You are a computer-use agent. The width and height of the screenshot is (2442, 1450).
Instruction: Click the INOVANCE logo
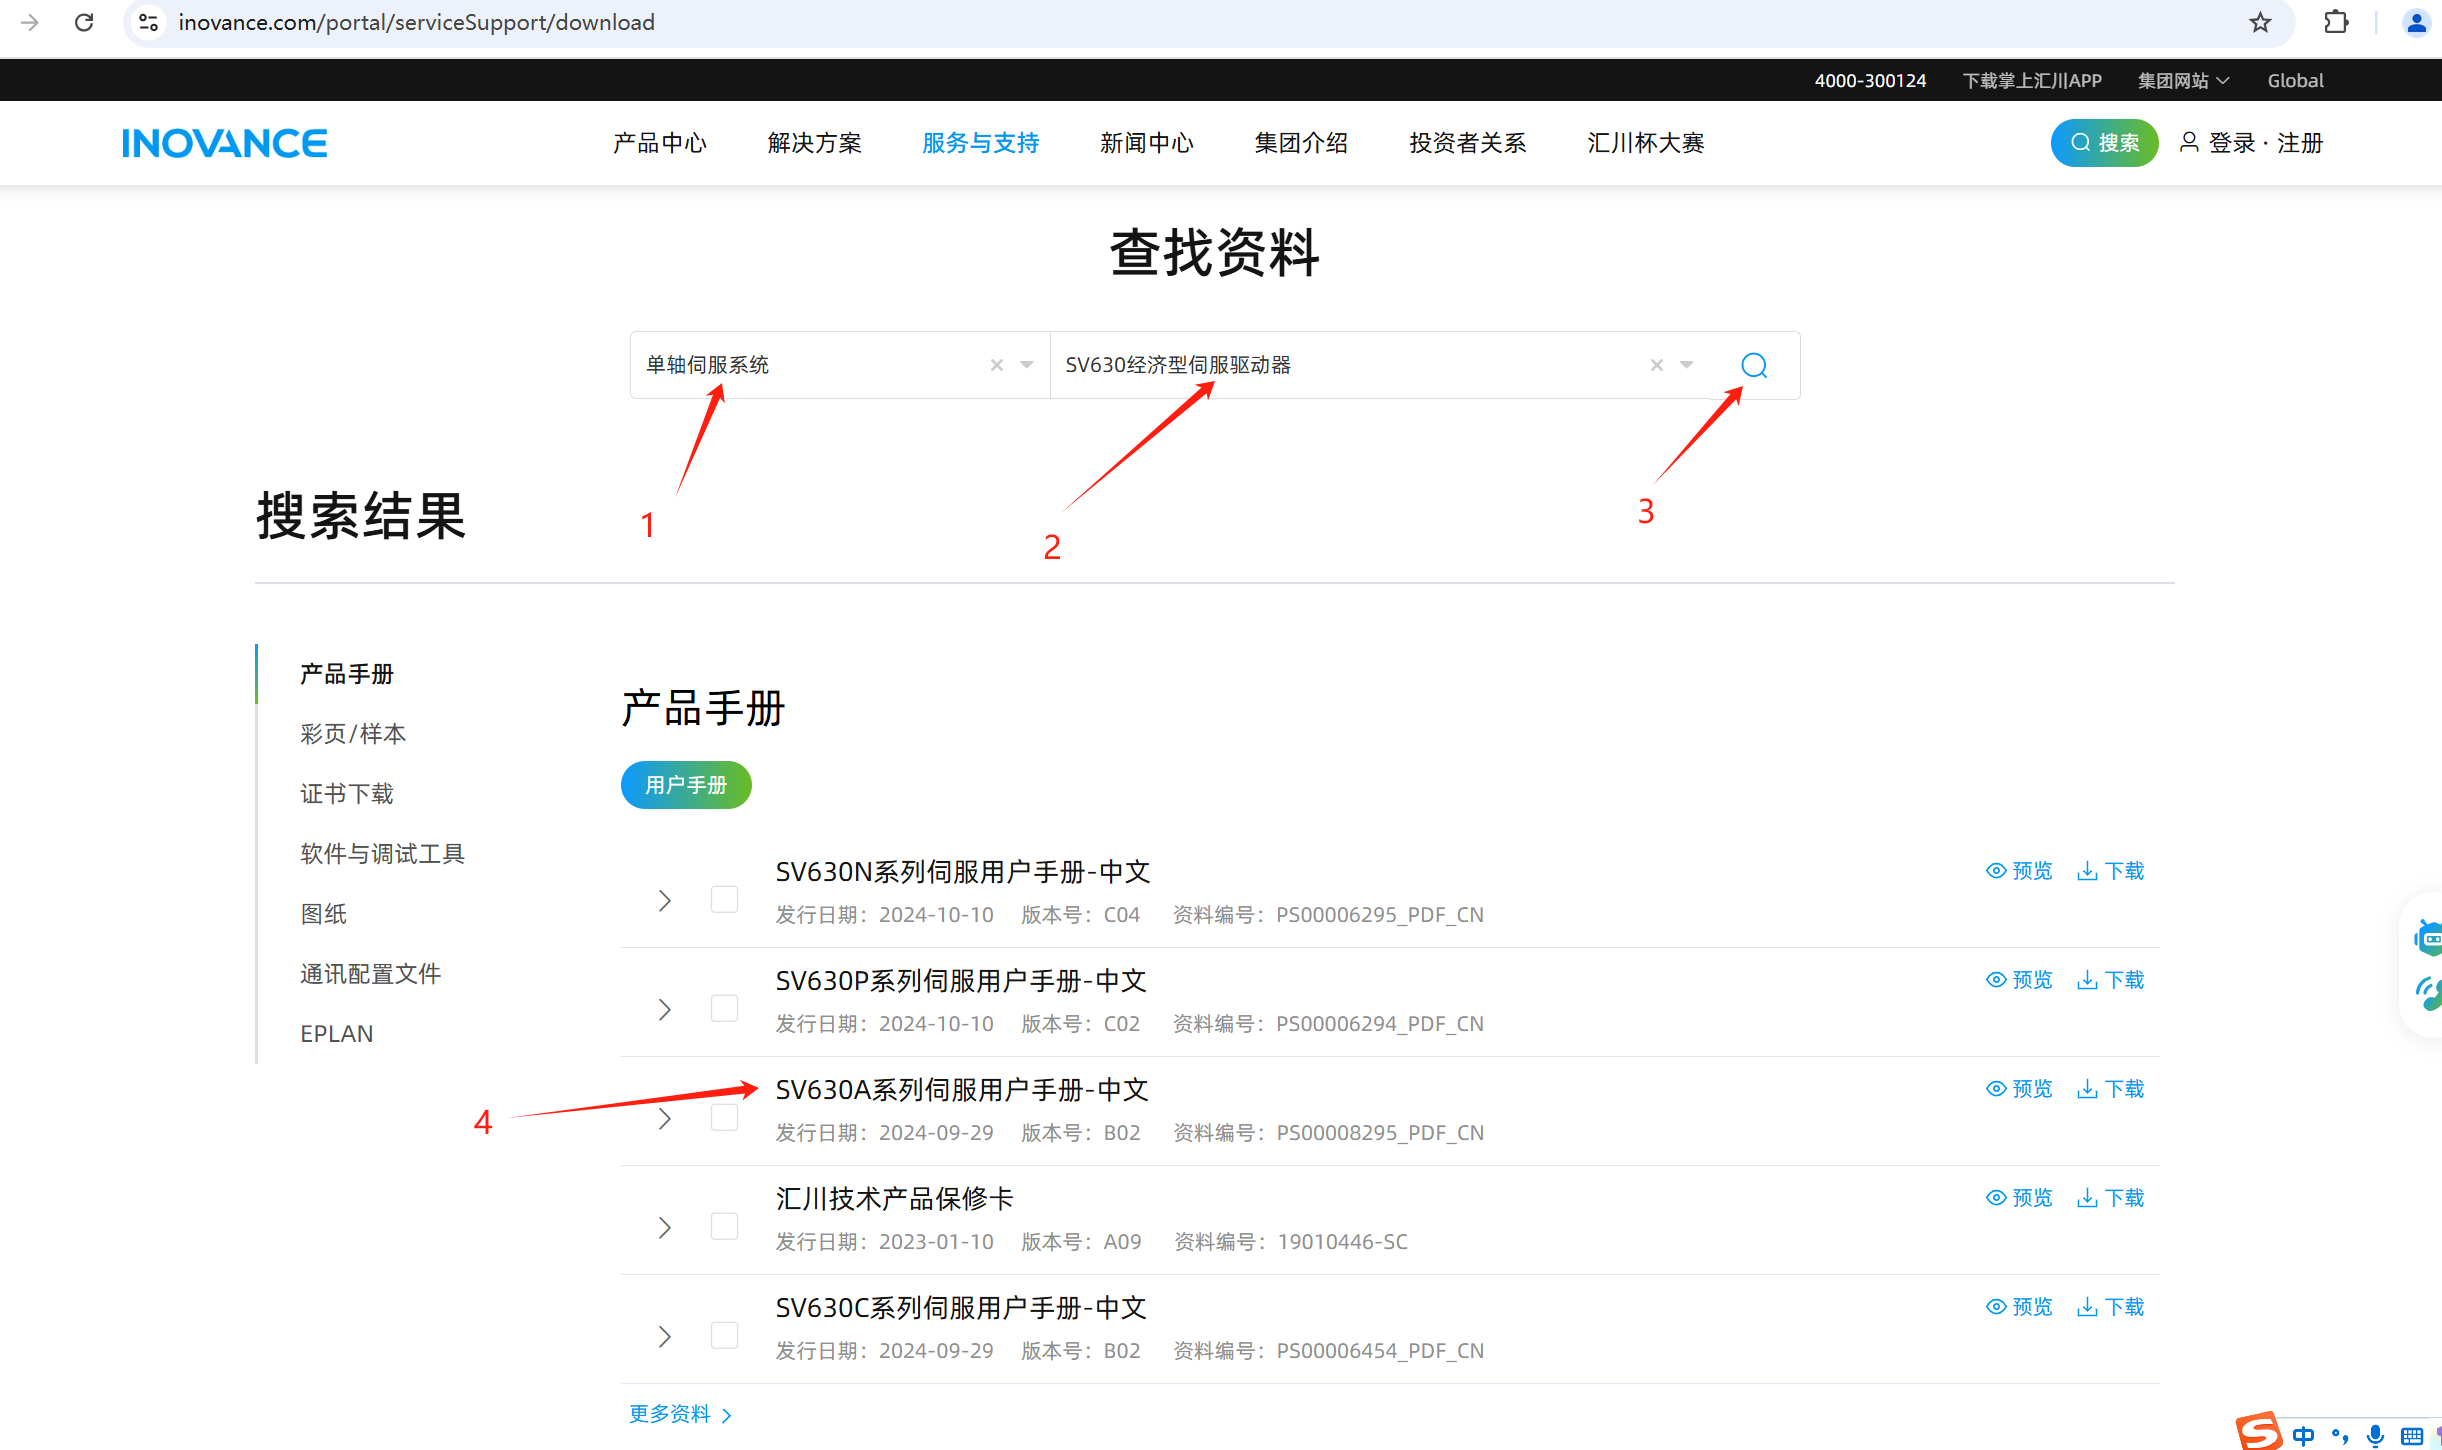pos(225,143)
